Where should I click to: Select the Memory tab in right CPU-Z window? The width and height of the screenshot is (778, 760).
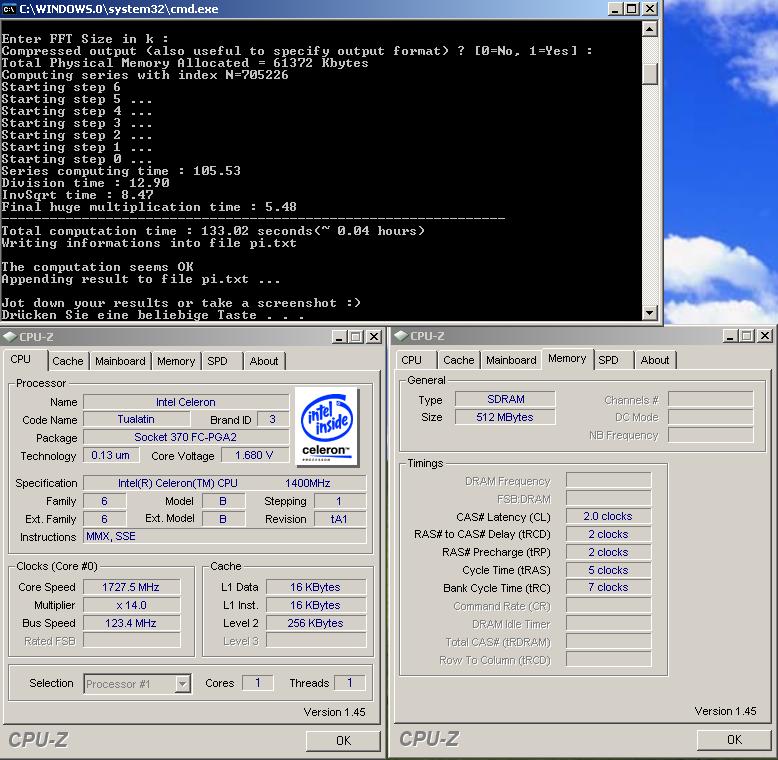coord(567,358)
